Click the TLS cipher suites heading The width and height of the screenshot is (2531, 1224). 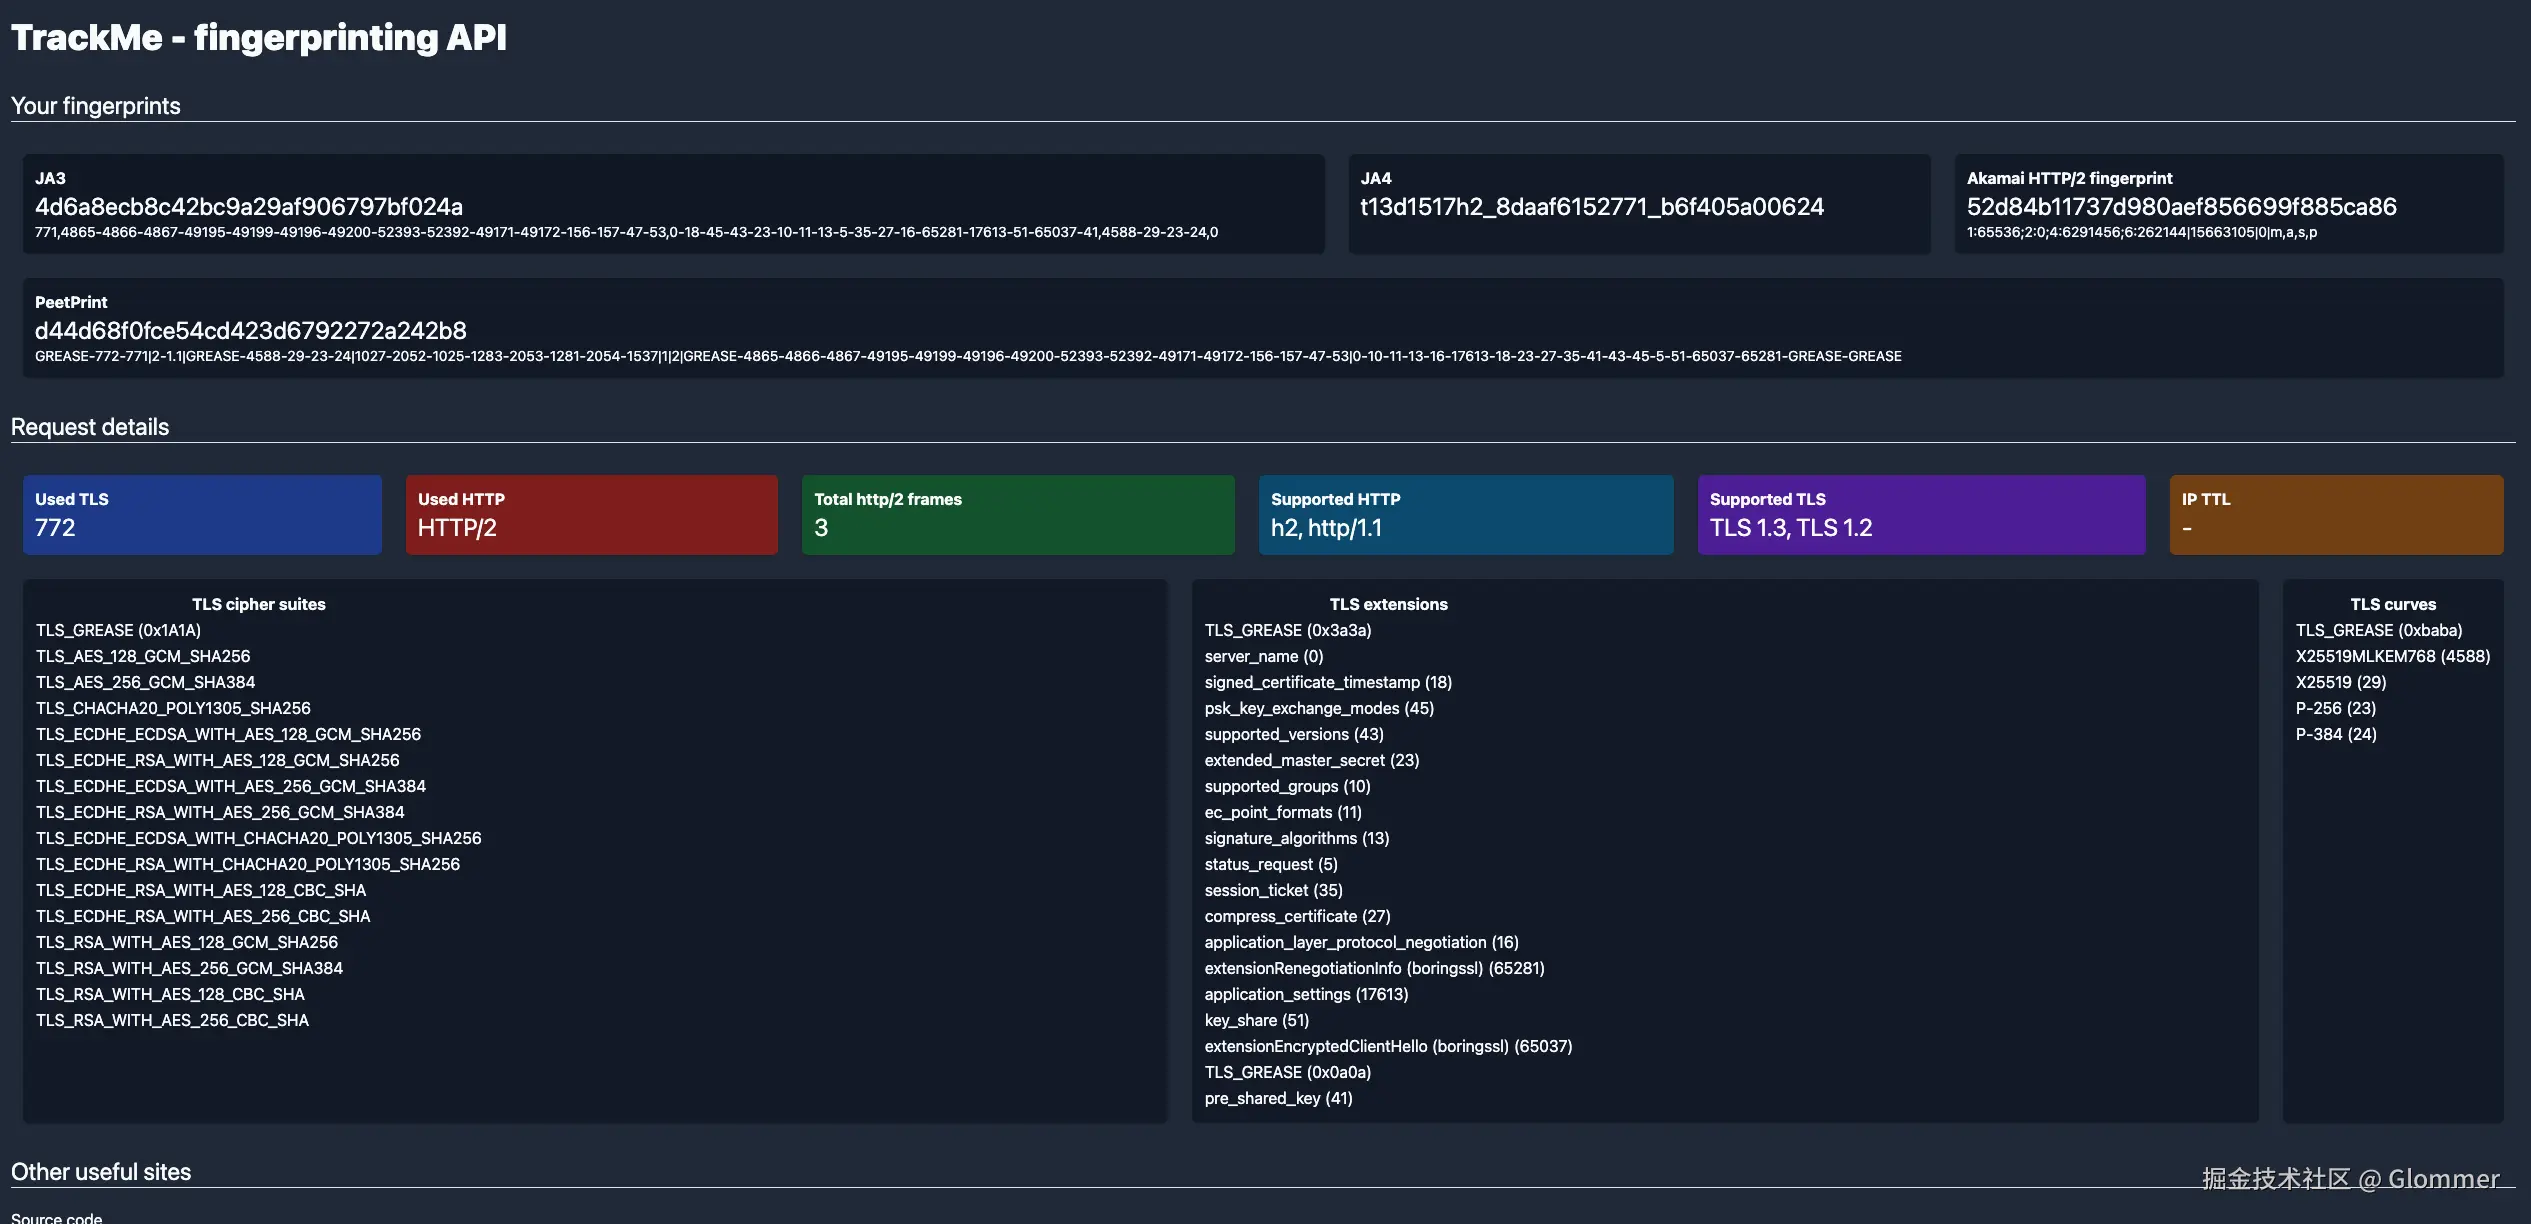coord(258,604)
